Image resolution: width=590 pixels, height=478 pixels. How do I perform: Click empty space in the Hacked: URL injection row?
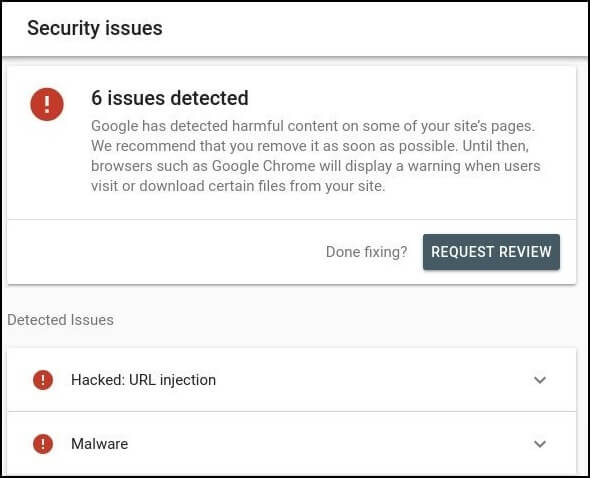pos(374,380)
